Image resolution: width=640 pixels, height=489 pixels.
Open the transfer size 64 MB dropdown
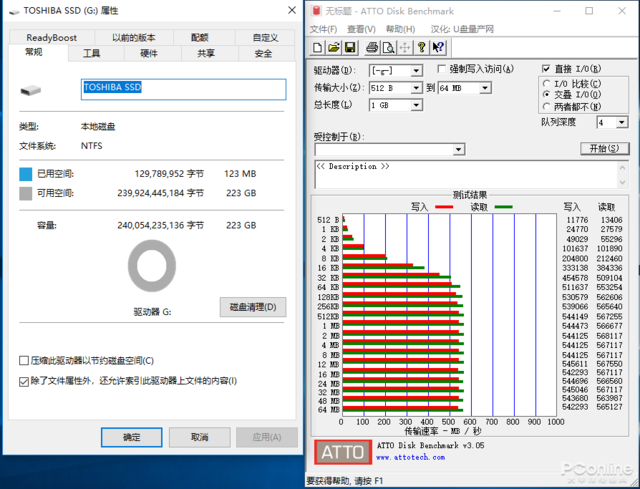485,88
